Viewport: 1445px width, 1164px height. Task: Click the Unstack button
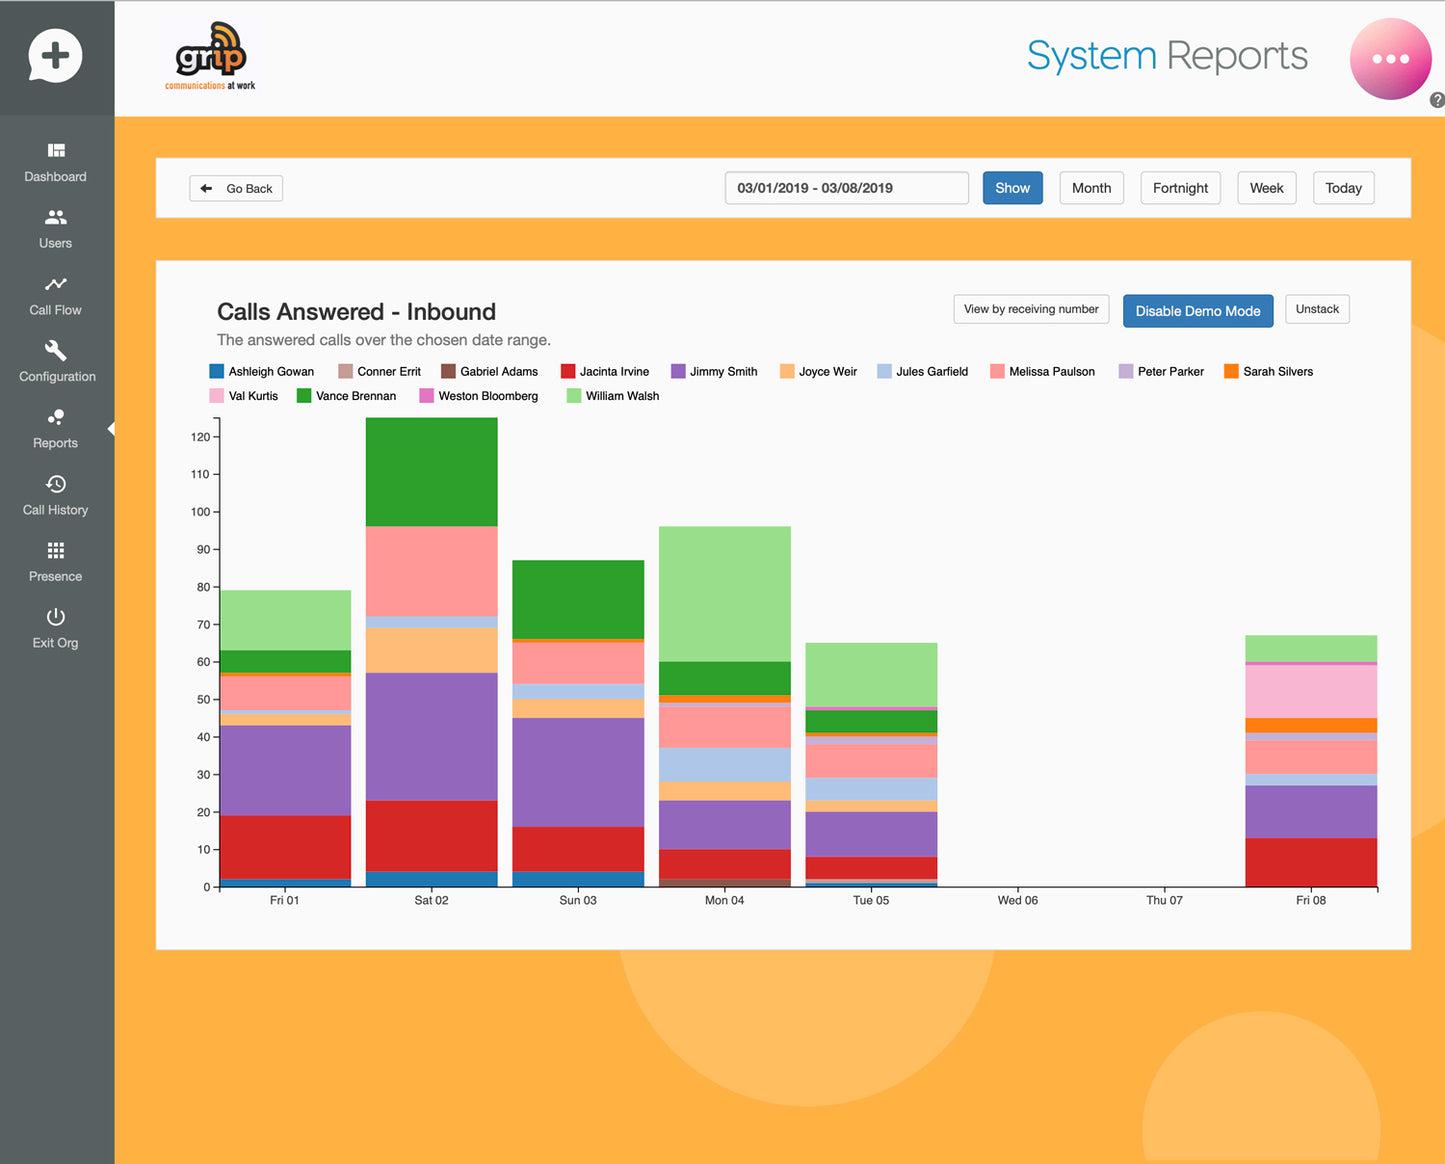[x=1317, y=309]
